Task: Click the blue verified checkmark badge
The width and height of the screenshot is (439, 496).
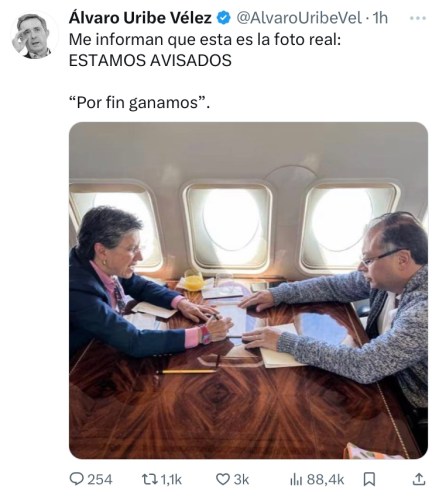Action: pos(224,18)
